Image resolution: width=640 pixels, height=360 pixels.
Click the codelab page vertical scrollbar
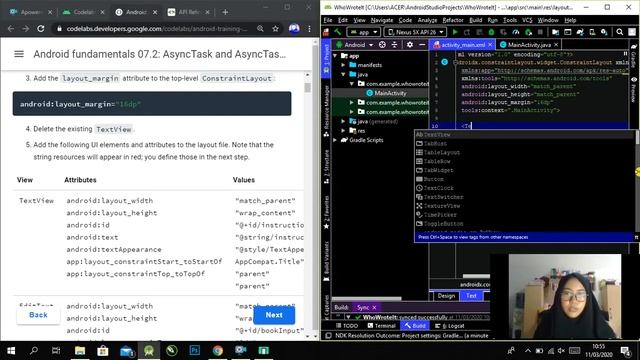307,88
